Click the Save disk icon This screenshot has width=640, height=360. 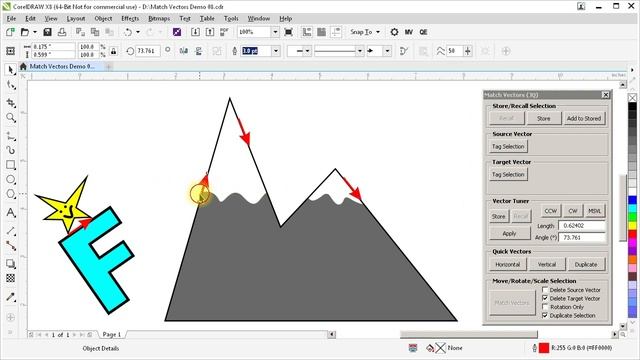pos(47,32)
